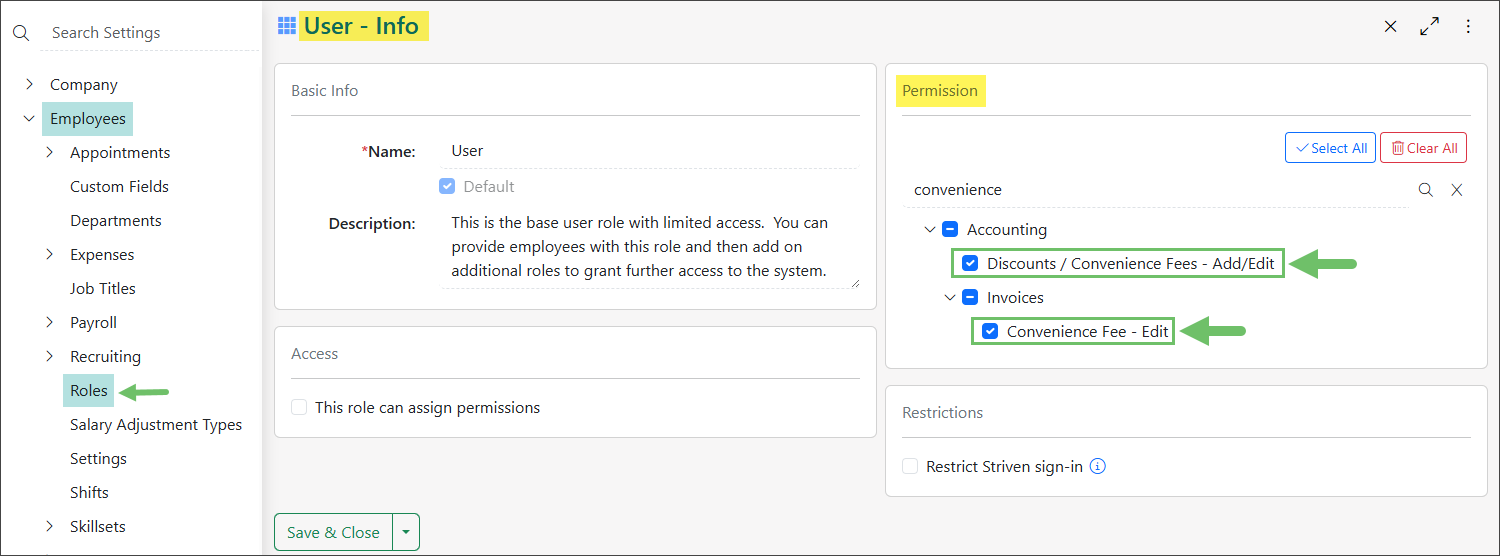Click the Name field containing User

pos(649,151)
